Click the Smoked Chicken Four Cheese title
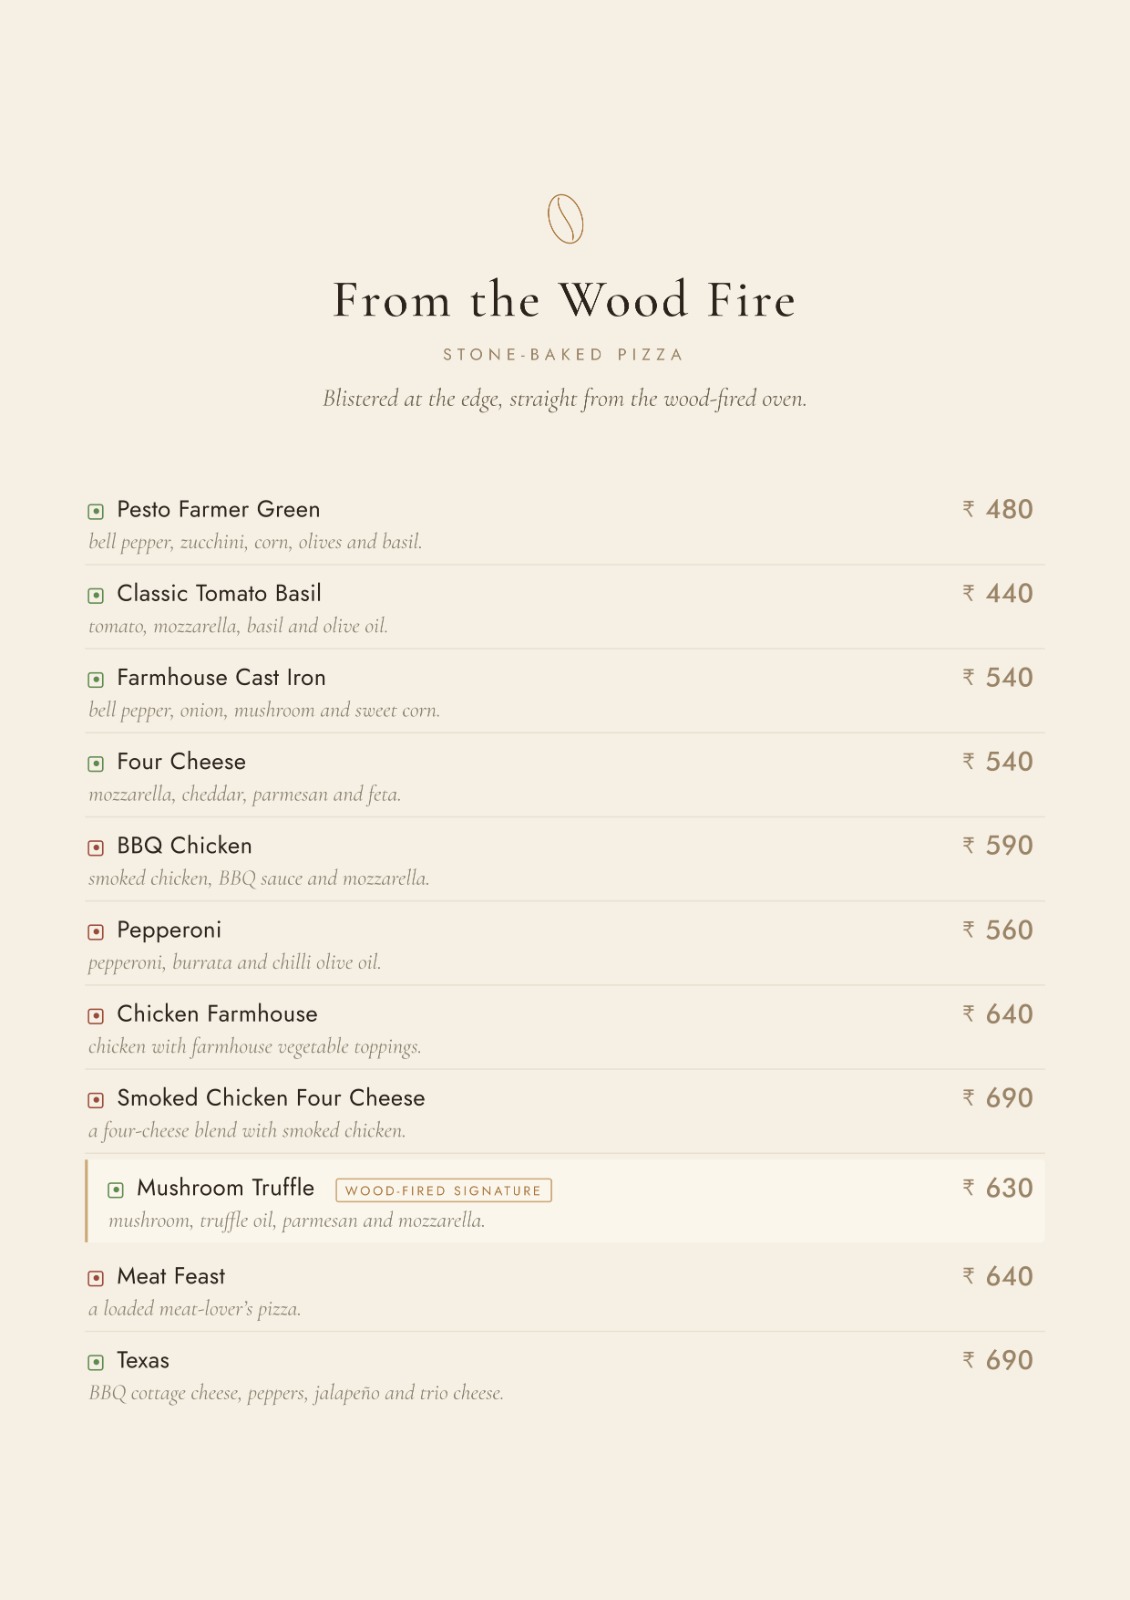 tap(271, 1098)
